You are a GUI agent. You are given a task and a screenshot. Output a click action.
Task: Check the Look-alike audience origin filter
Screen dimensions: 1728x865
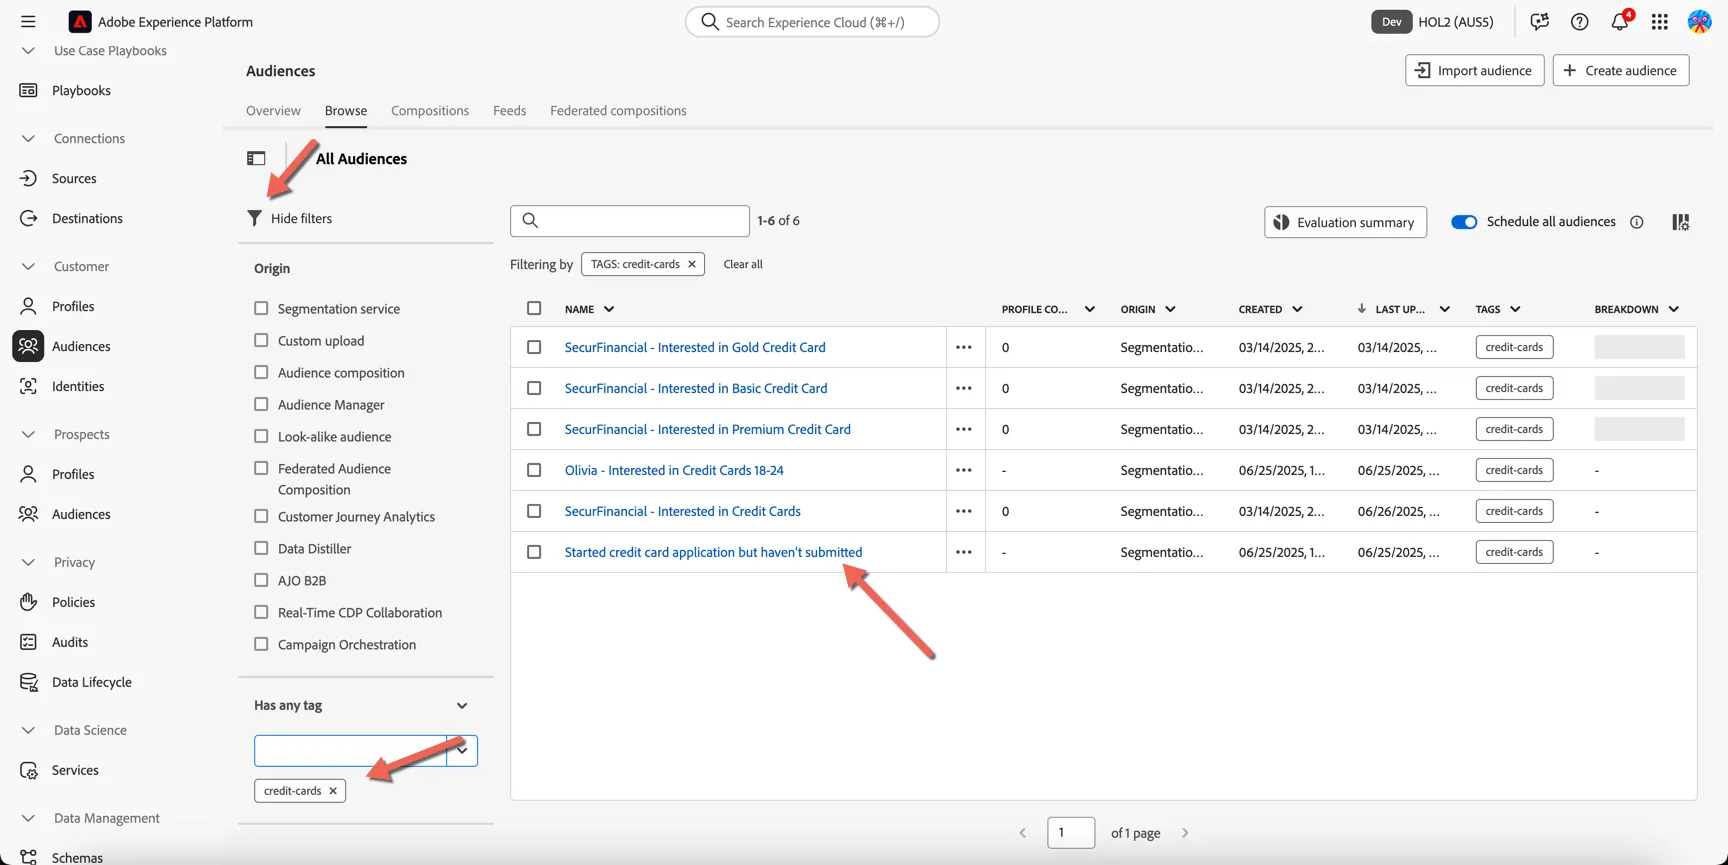point(261,436)
